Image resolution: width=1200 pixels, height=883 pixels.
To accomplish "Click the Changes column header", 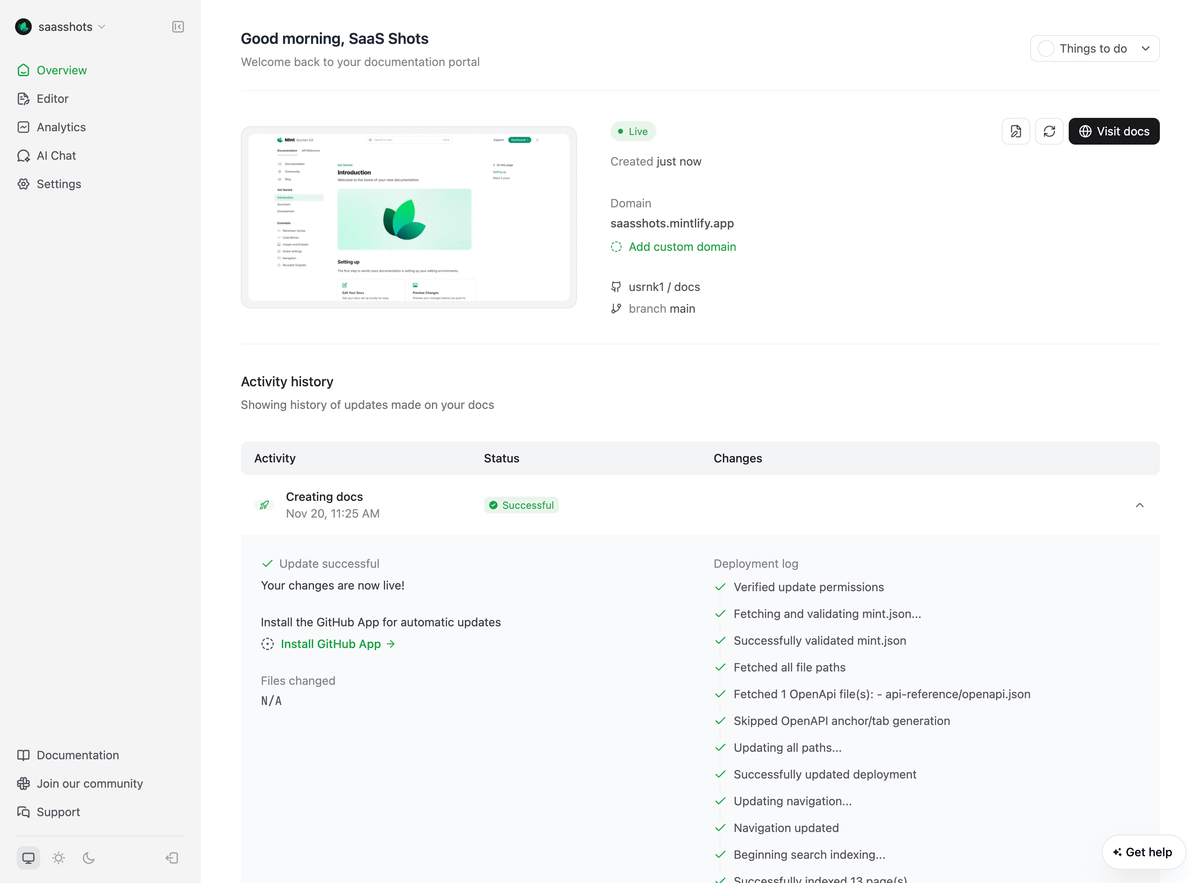I will click(738, 458).
